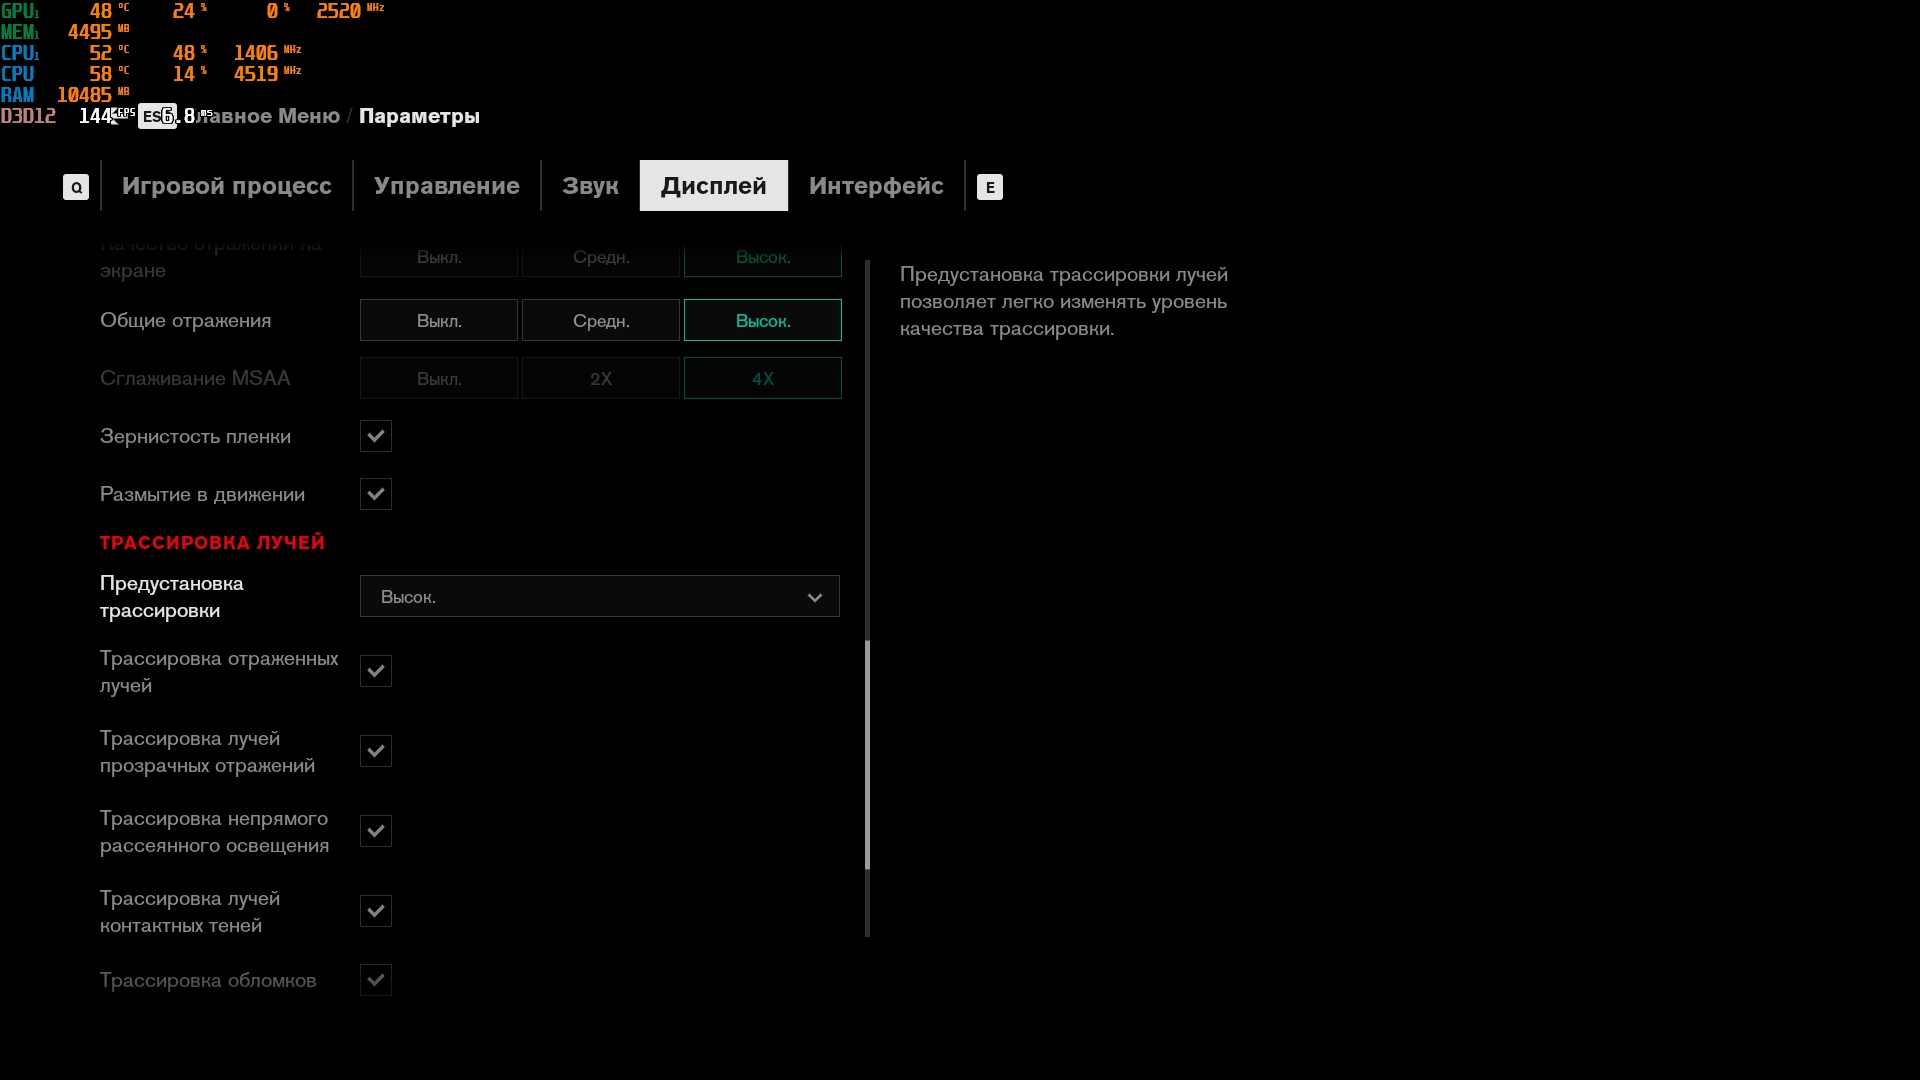Toggle Трассировка лучей прозрачных отражений checkbox
Screen dimensions: 1920x1080
click(376, 751)
